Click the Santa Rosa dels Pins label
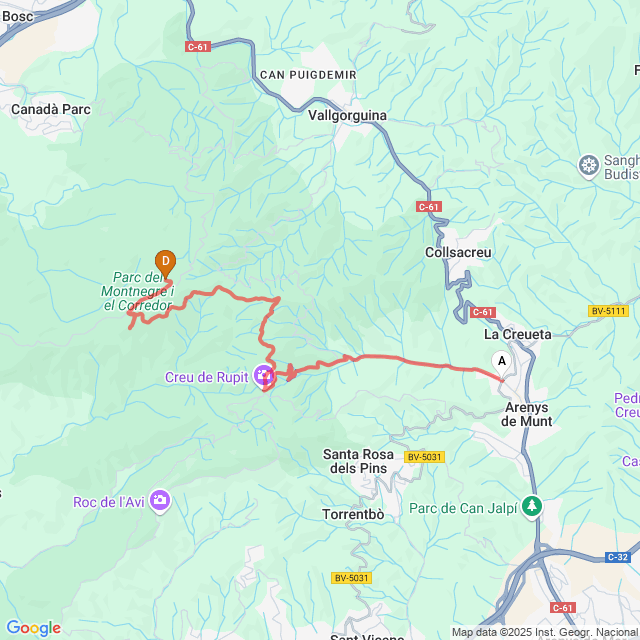Image resolution: width=640 pixels, height=640 pixels. pos(358,461)
